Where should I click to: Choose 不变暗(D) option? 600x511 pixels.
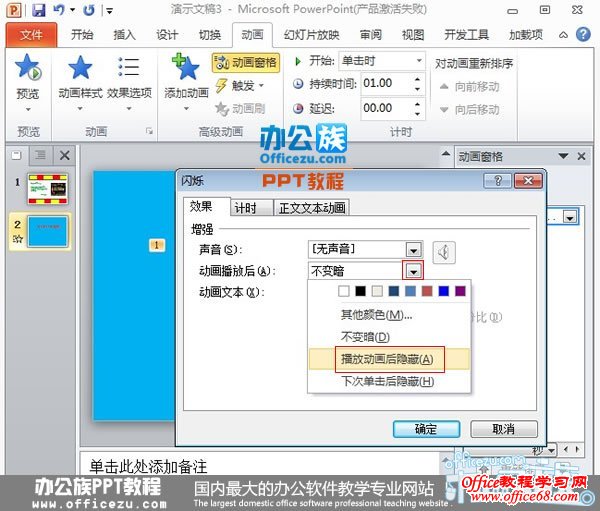coord(389,337)
